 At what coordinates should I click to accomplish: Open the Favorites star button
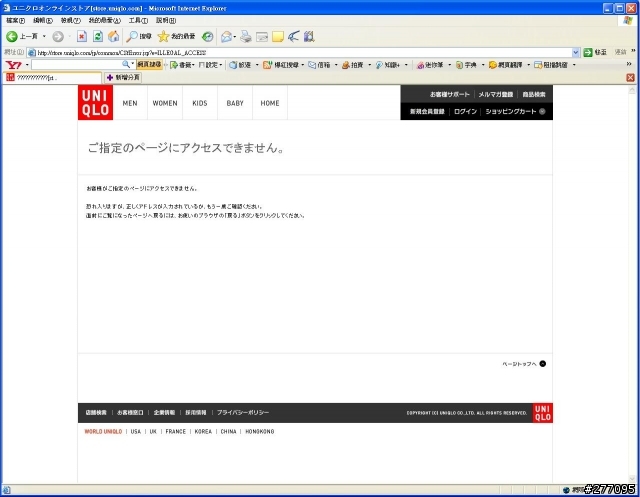click(163, 36)
